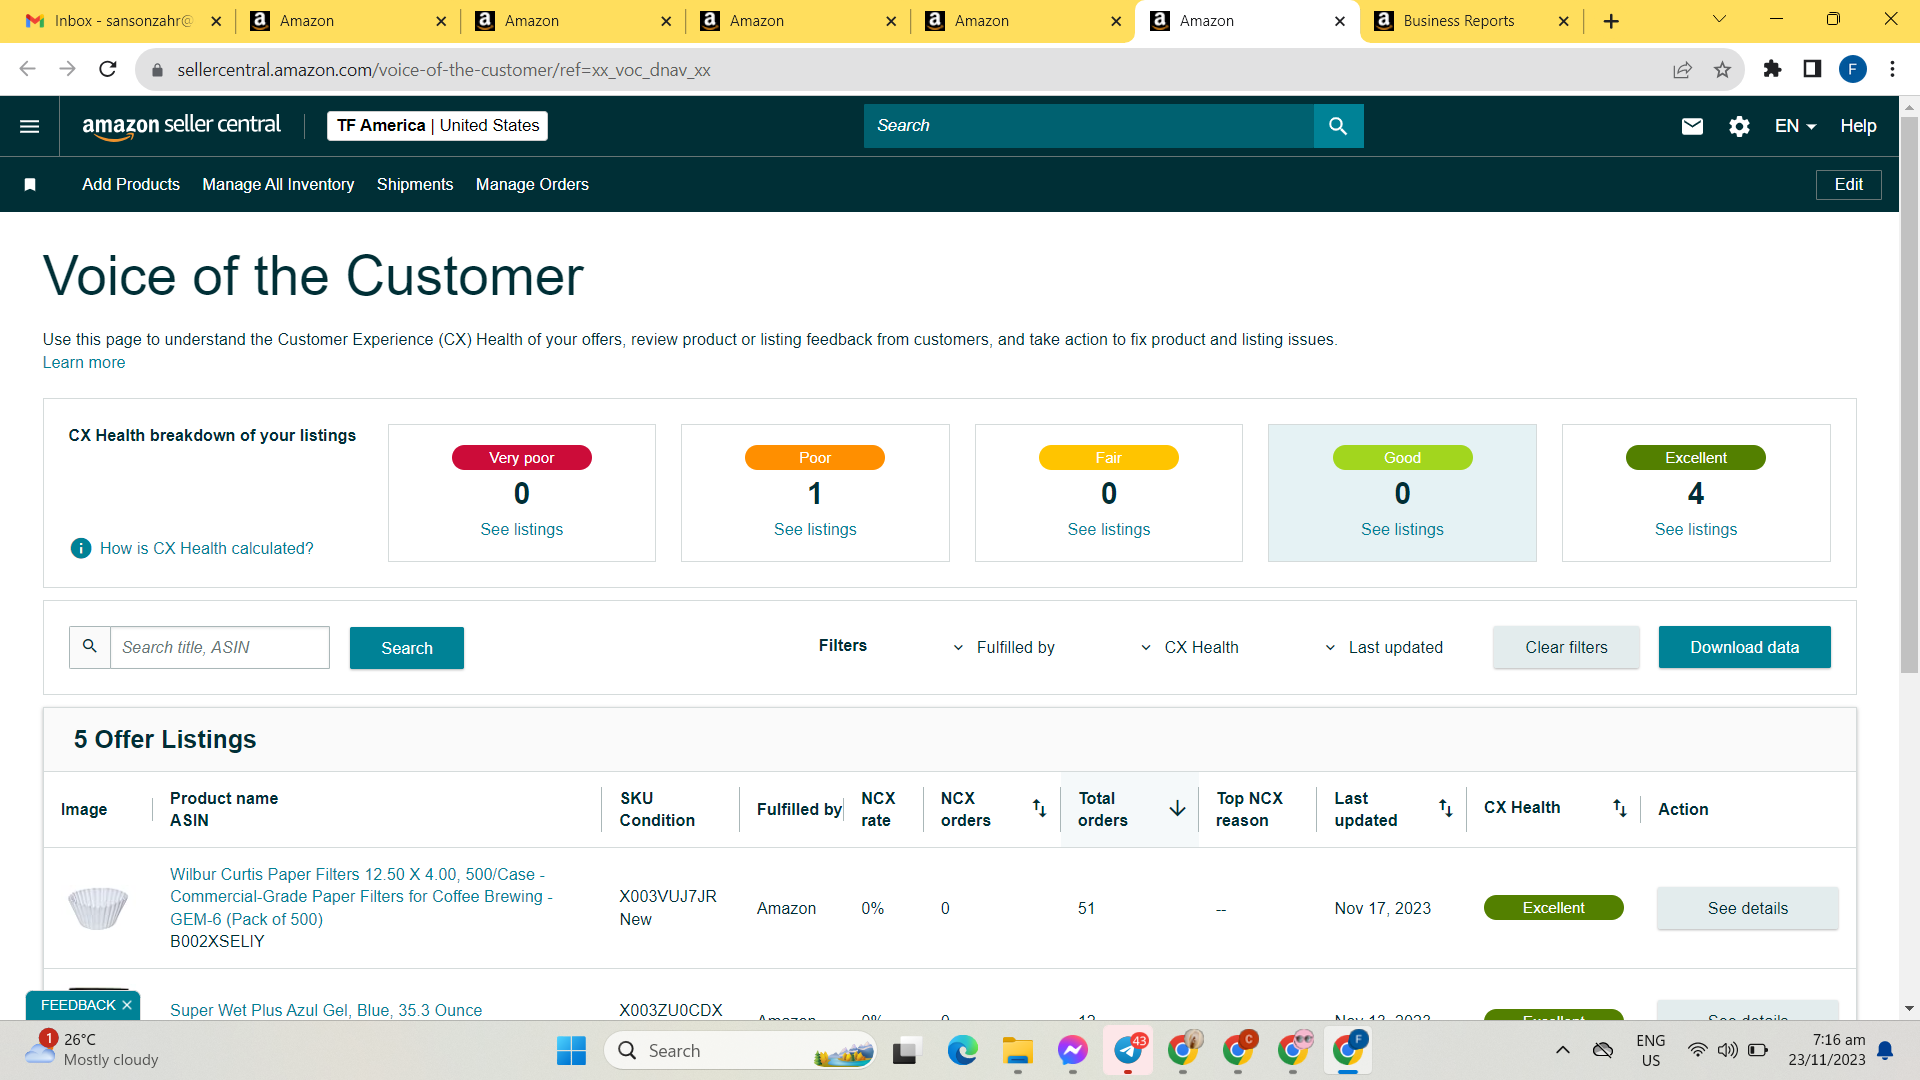
Task: Open How is CX Health calculated link
Action: [x=206, y=548]
